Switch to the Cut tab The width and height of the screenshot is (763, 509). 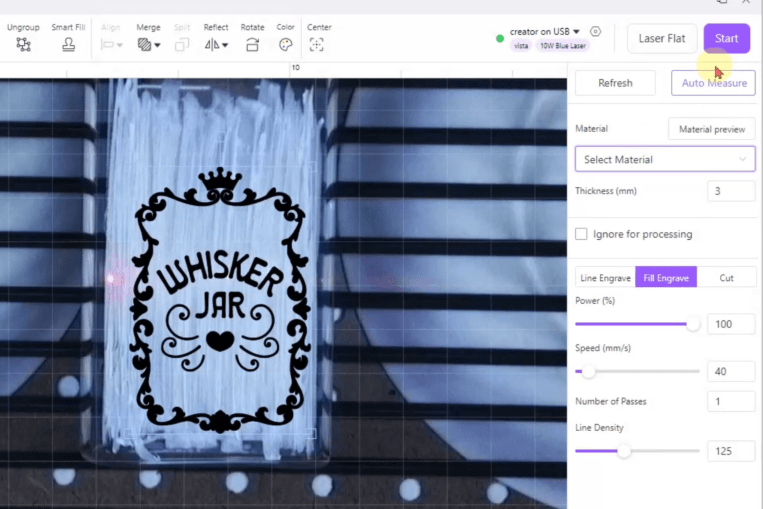point(726,278)
